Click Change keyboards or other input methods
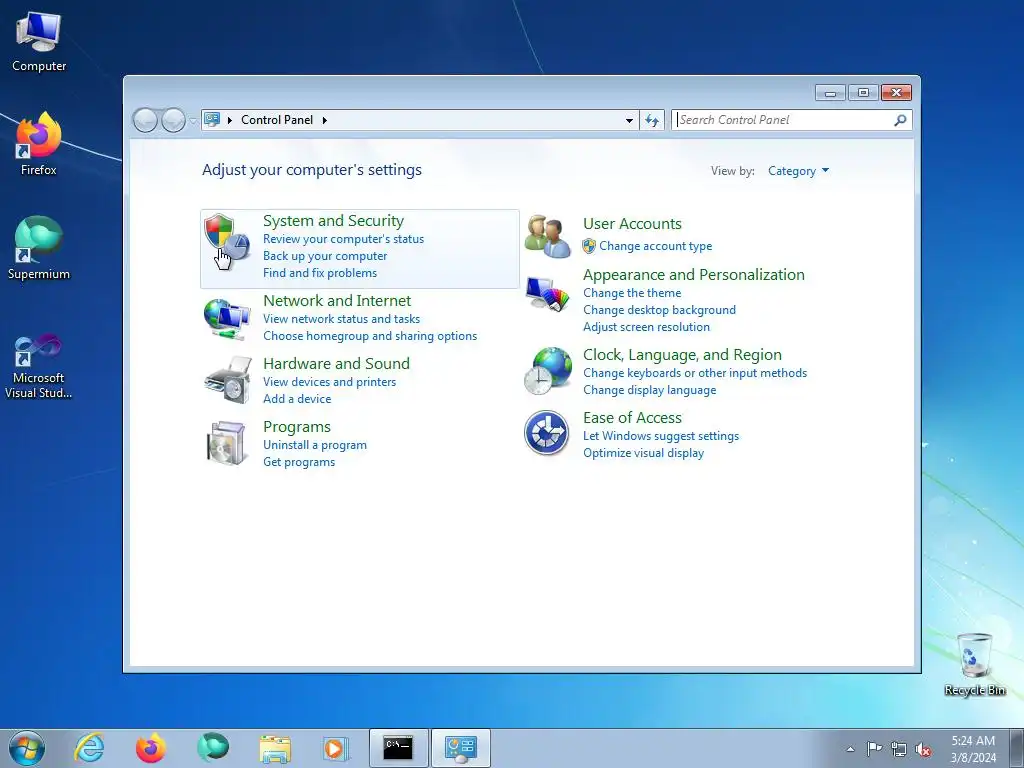Image resolution: width=1024 pixels, height=768 pixels. point(695,372)
